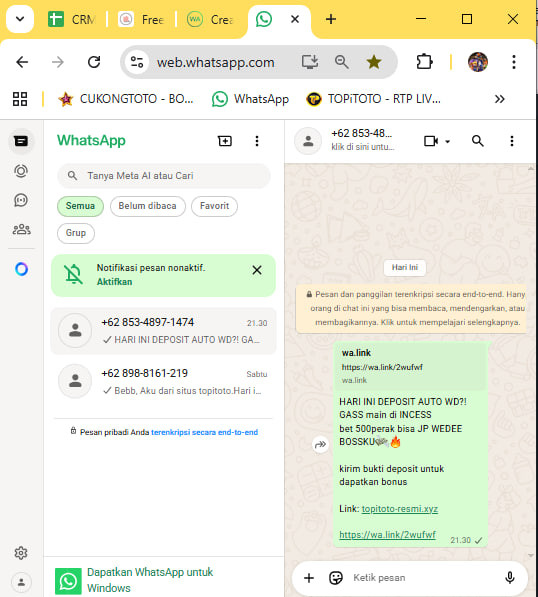Click the zoom magnifier icon in address bar
Viewport: 538px width, 597px height.
pyautogui.click(x=342, y=62)
